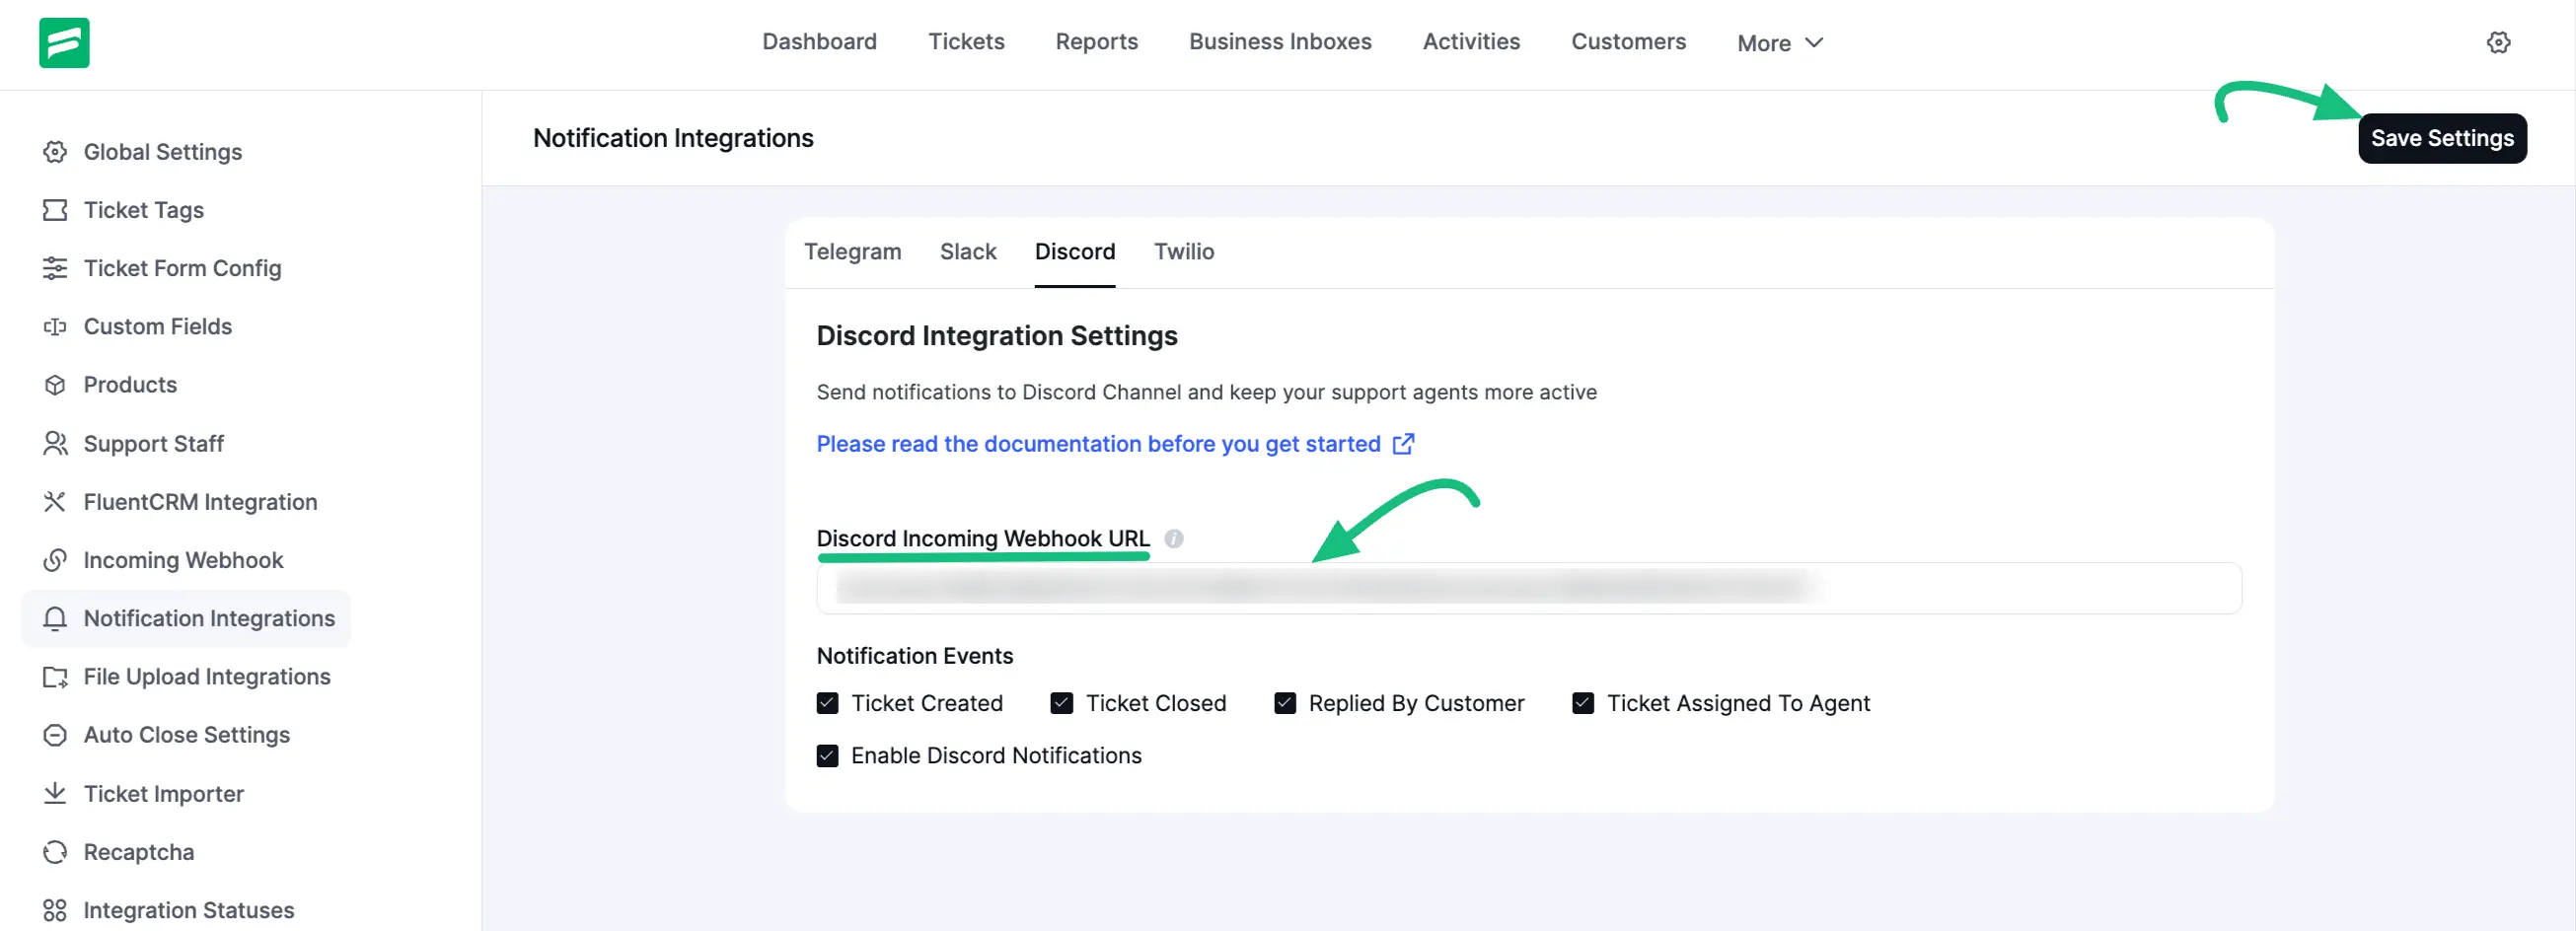This screenshot has width=2576, height=931.
Task: Select the Support Staff people icon
Action: click(x=56, y=443)
